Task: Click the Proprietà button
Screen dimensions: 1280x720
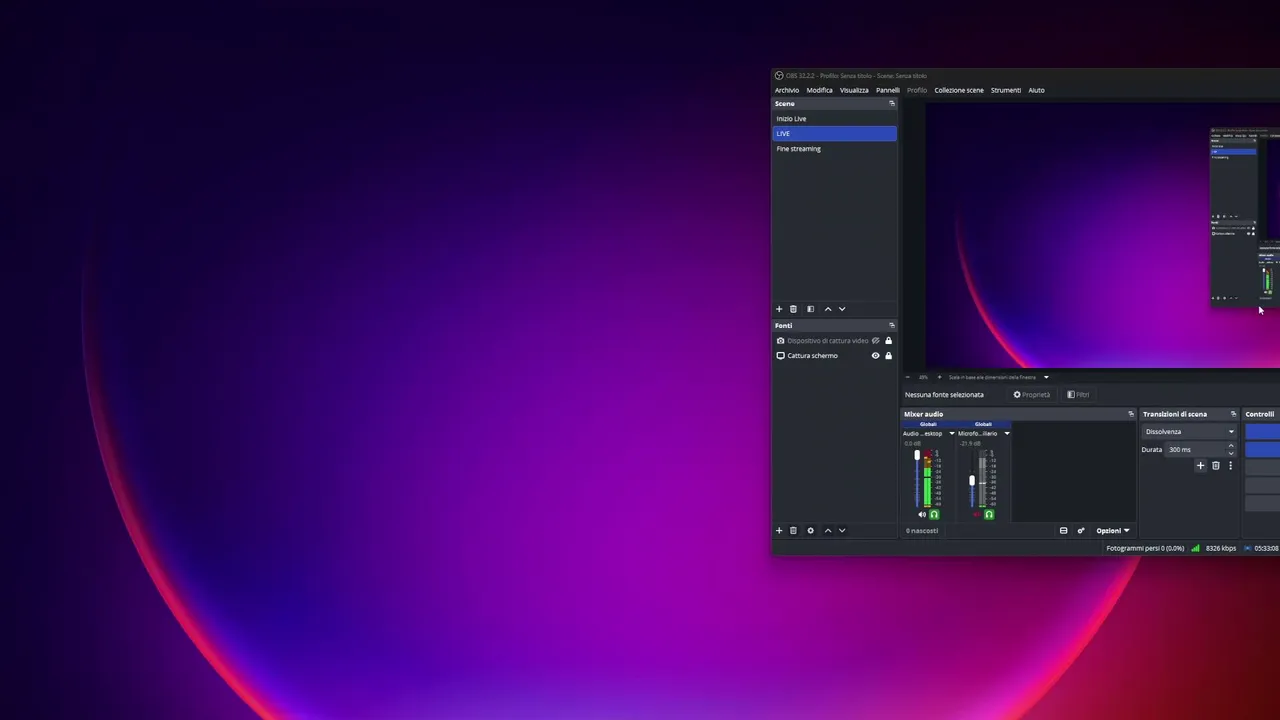Action: (1032, 395)
